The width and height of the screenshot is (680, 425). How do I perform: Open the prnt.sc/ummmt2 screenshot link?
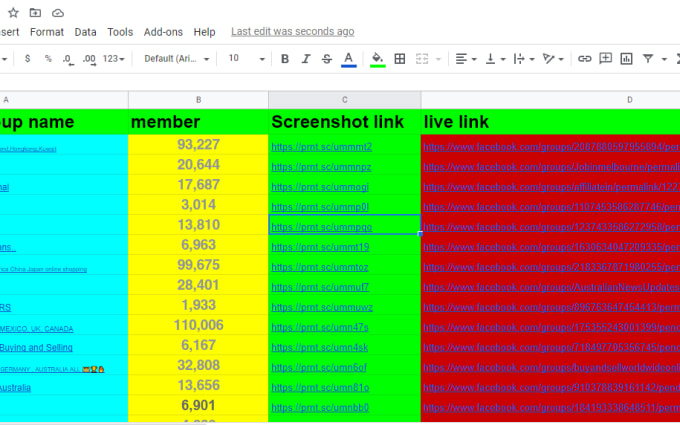pyautogui.click(x=321, y=147)
